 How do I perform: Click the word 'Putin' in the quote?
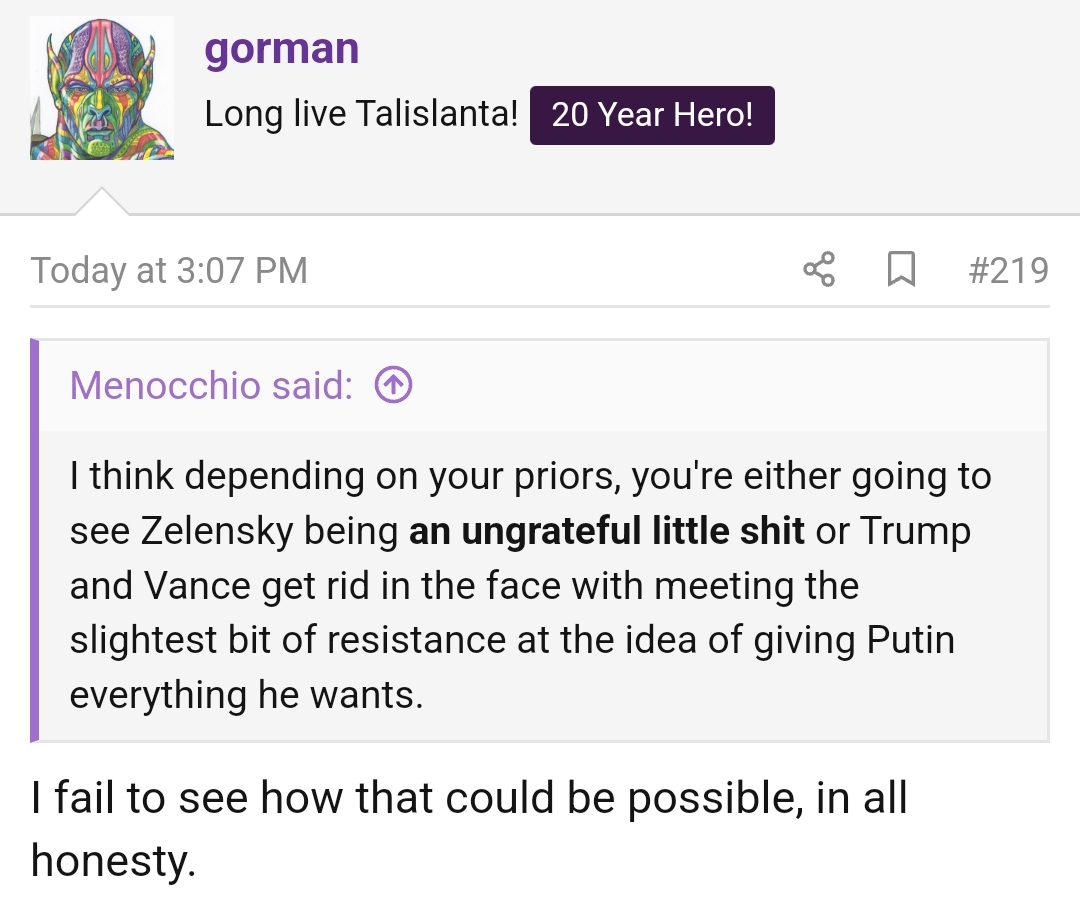(x=911, y=640)
